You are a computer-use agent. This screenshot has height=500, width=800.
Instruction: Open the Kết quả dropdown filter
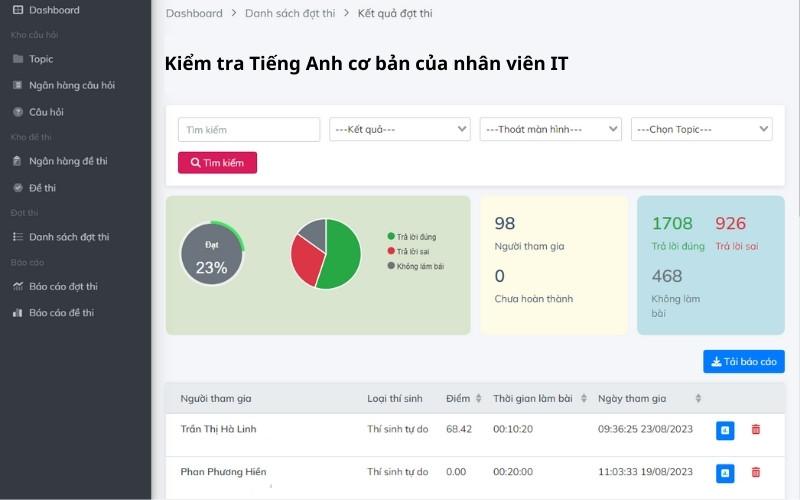tap(400, 129)
